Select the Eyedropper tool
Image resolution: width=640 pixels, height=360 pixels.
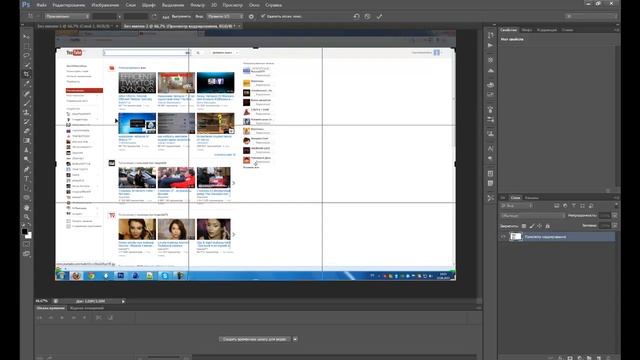click(27, 84)
